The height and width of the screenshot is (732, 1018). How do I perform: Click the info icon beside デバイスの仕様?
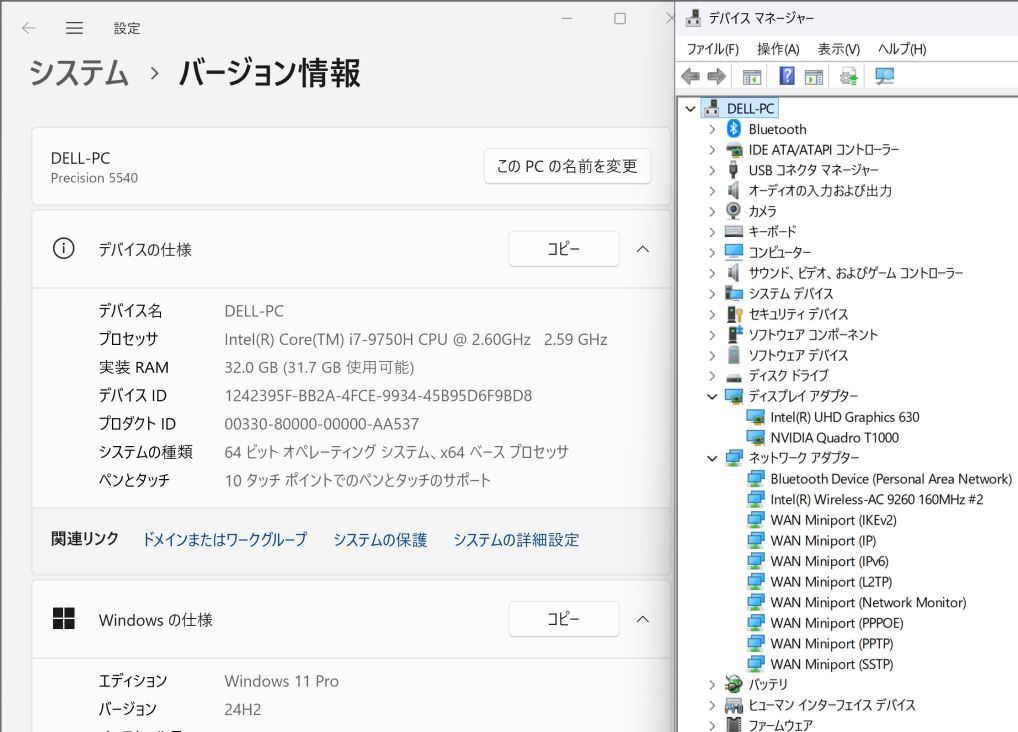[64, 248]
